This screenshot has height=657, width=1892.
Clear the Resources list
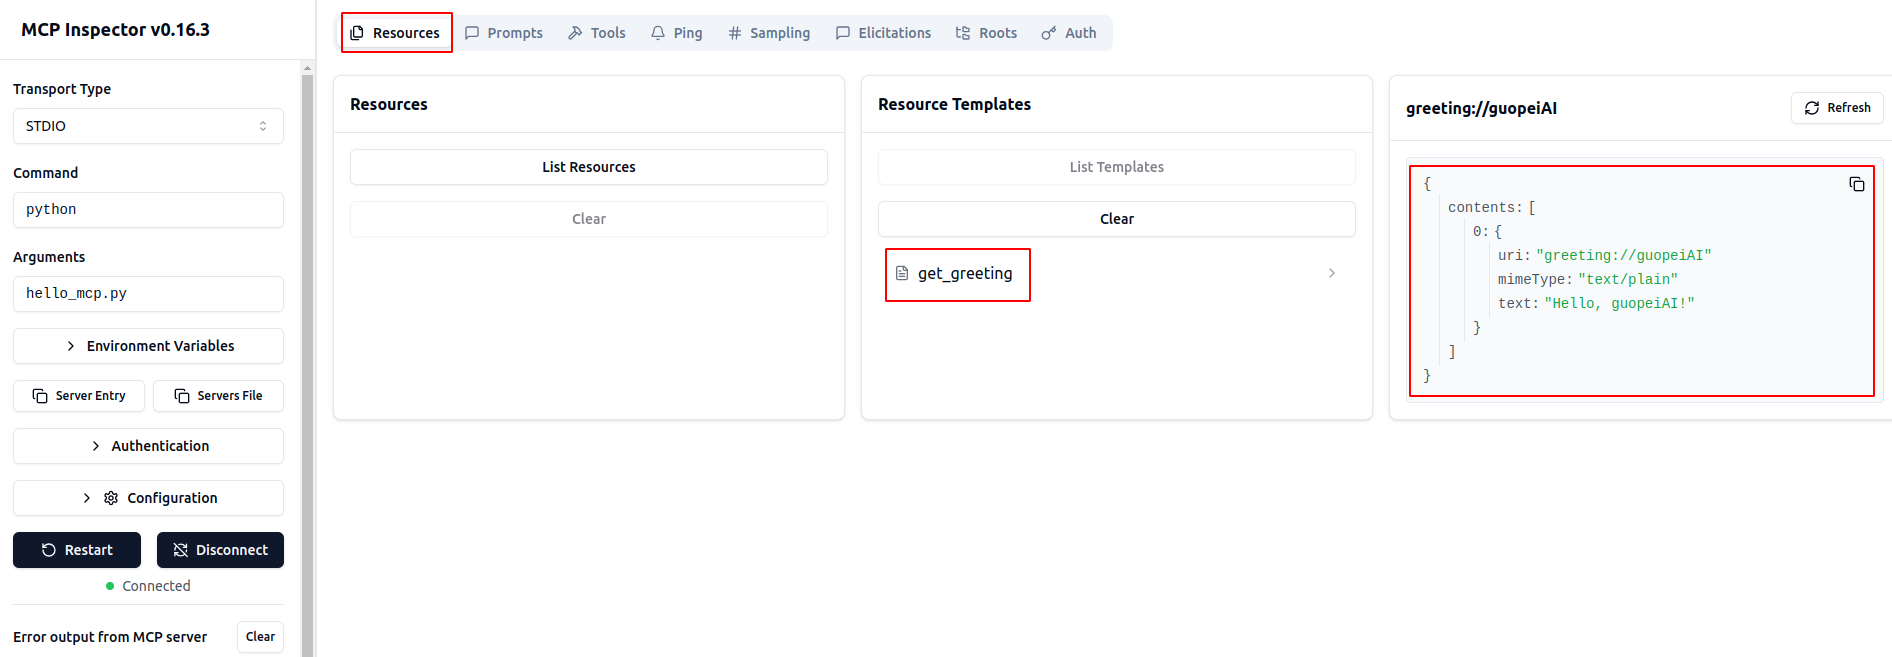(589, 219)
